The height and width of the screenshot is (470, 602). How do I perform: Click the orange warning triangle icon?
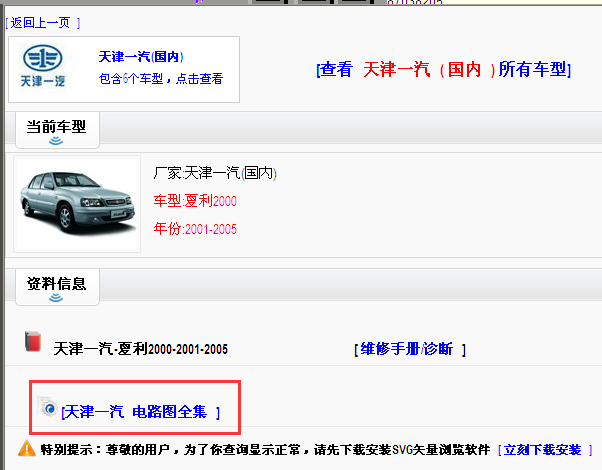click(27, 448)
